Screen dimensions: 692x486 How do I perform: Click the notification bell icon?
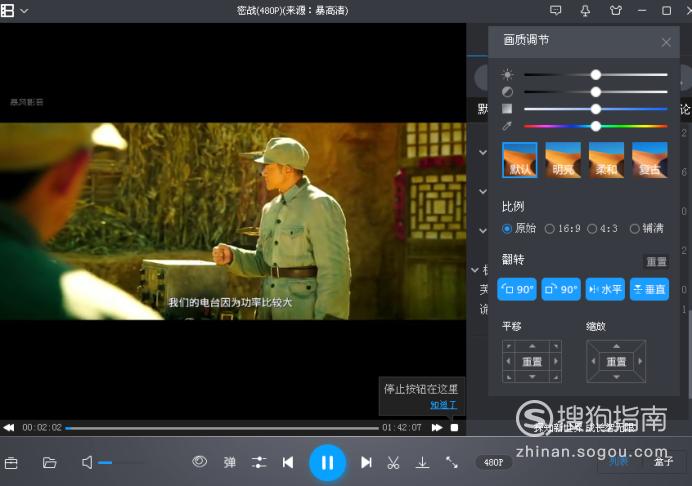[585, 10]
